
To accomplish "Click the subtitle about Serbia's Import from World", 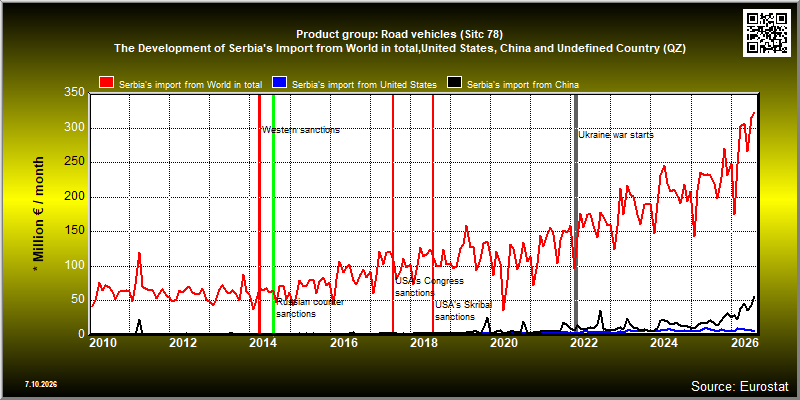I will coord(399,49).
